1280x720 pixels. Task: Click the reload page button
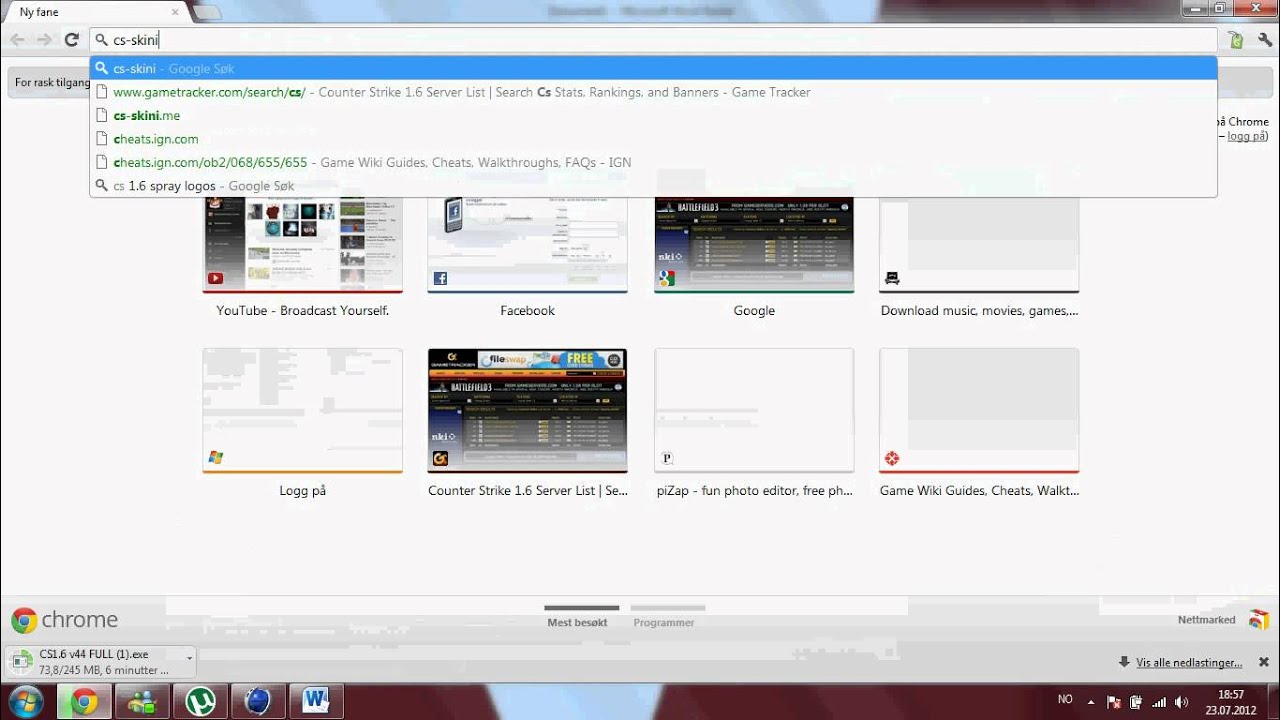(x=71, y=40)
